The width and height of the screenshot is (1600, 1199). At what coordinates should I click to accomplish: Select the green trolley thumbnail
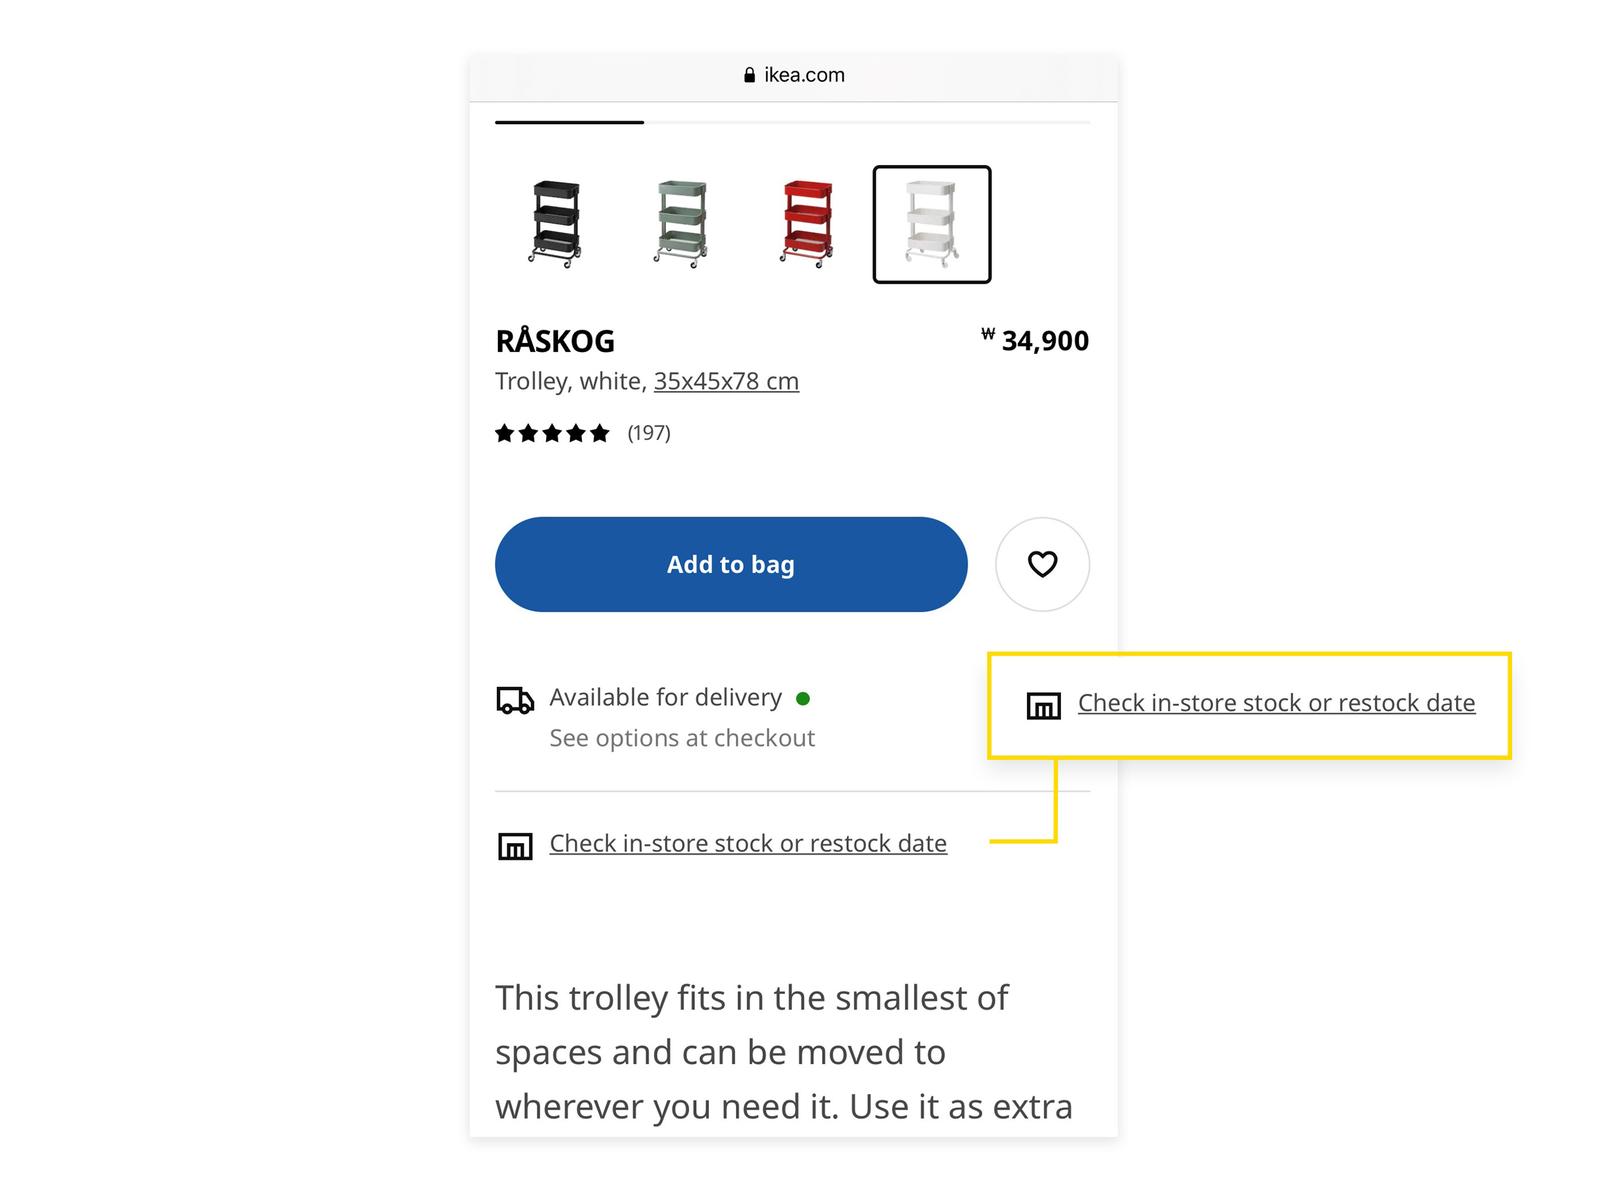[x=683, y=224]
